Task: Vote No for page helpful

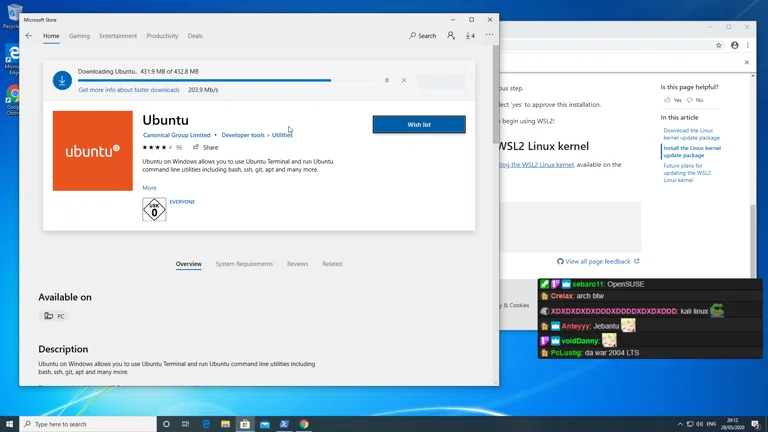Action: (x=695, y=100)
